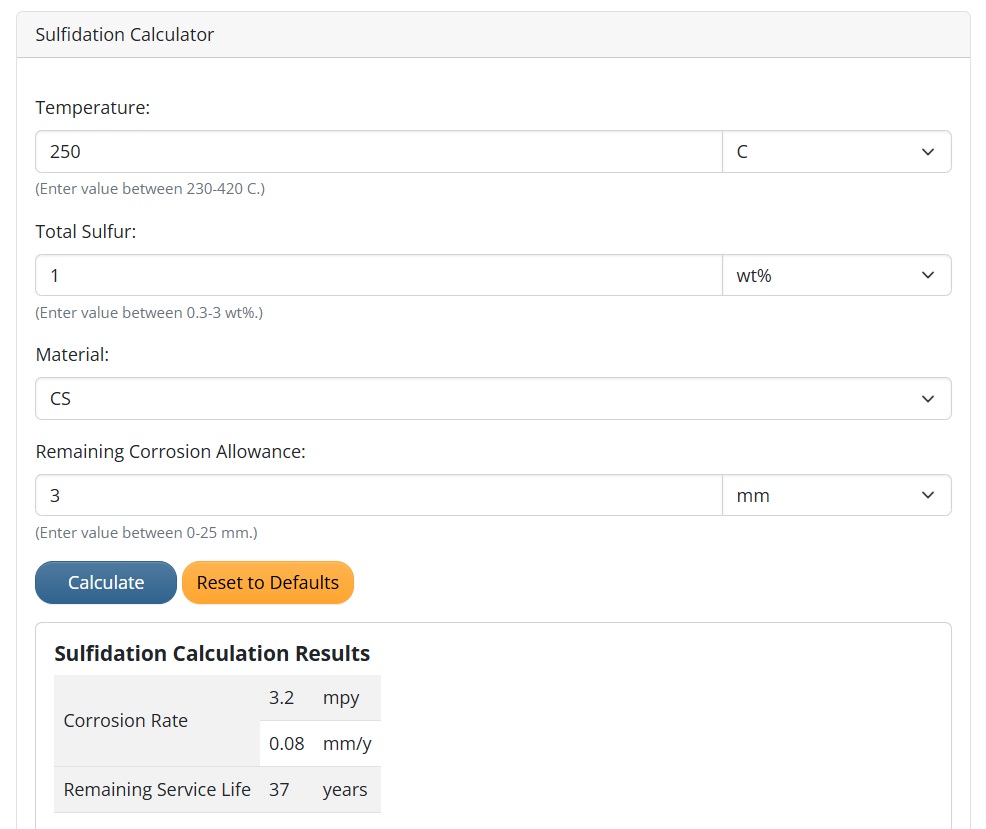986x829 pixels.
Task: Focus the Total Sulfur input box
Action: [x=378, y=275]
